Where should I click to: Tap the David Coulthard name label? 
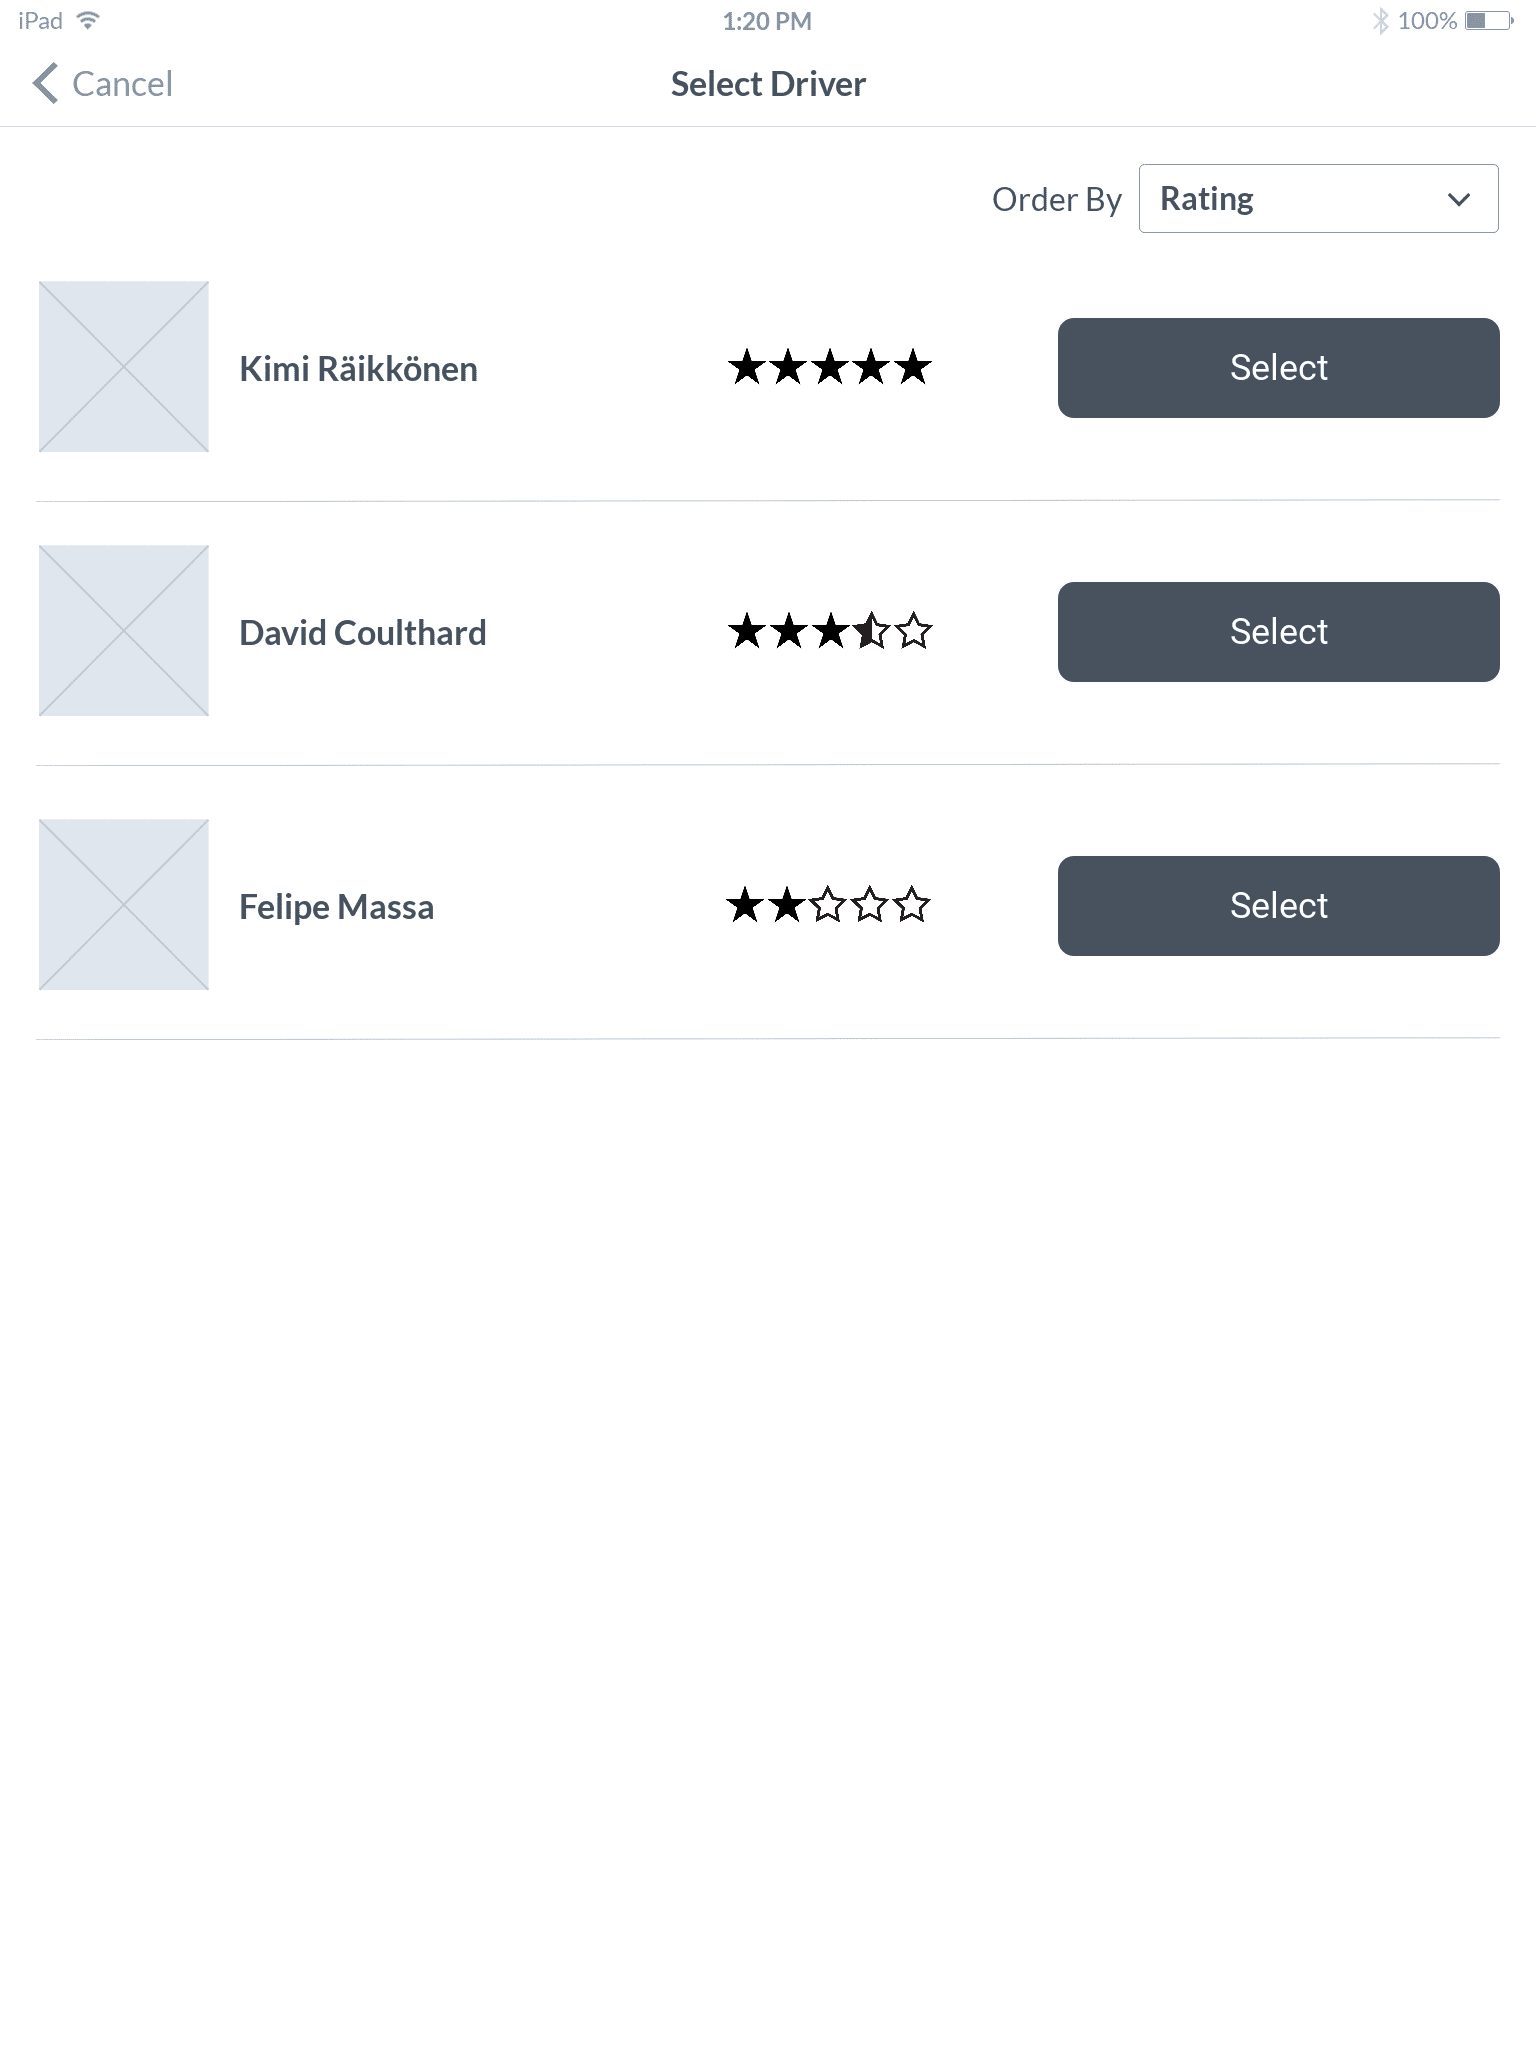point(362,633)
